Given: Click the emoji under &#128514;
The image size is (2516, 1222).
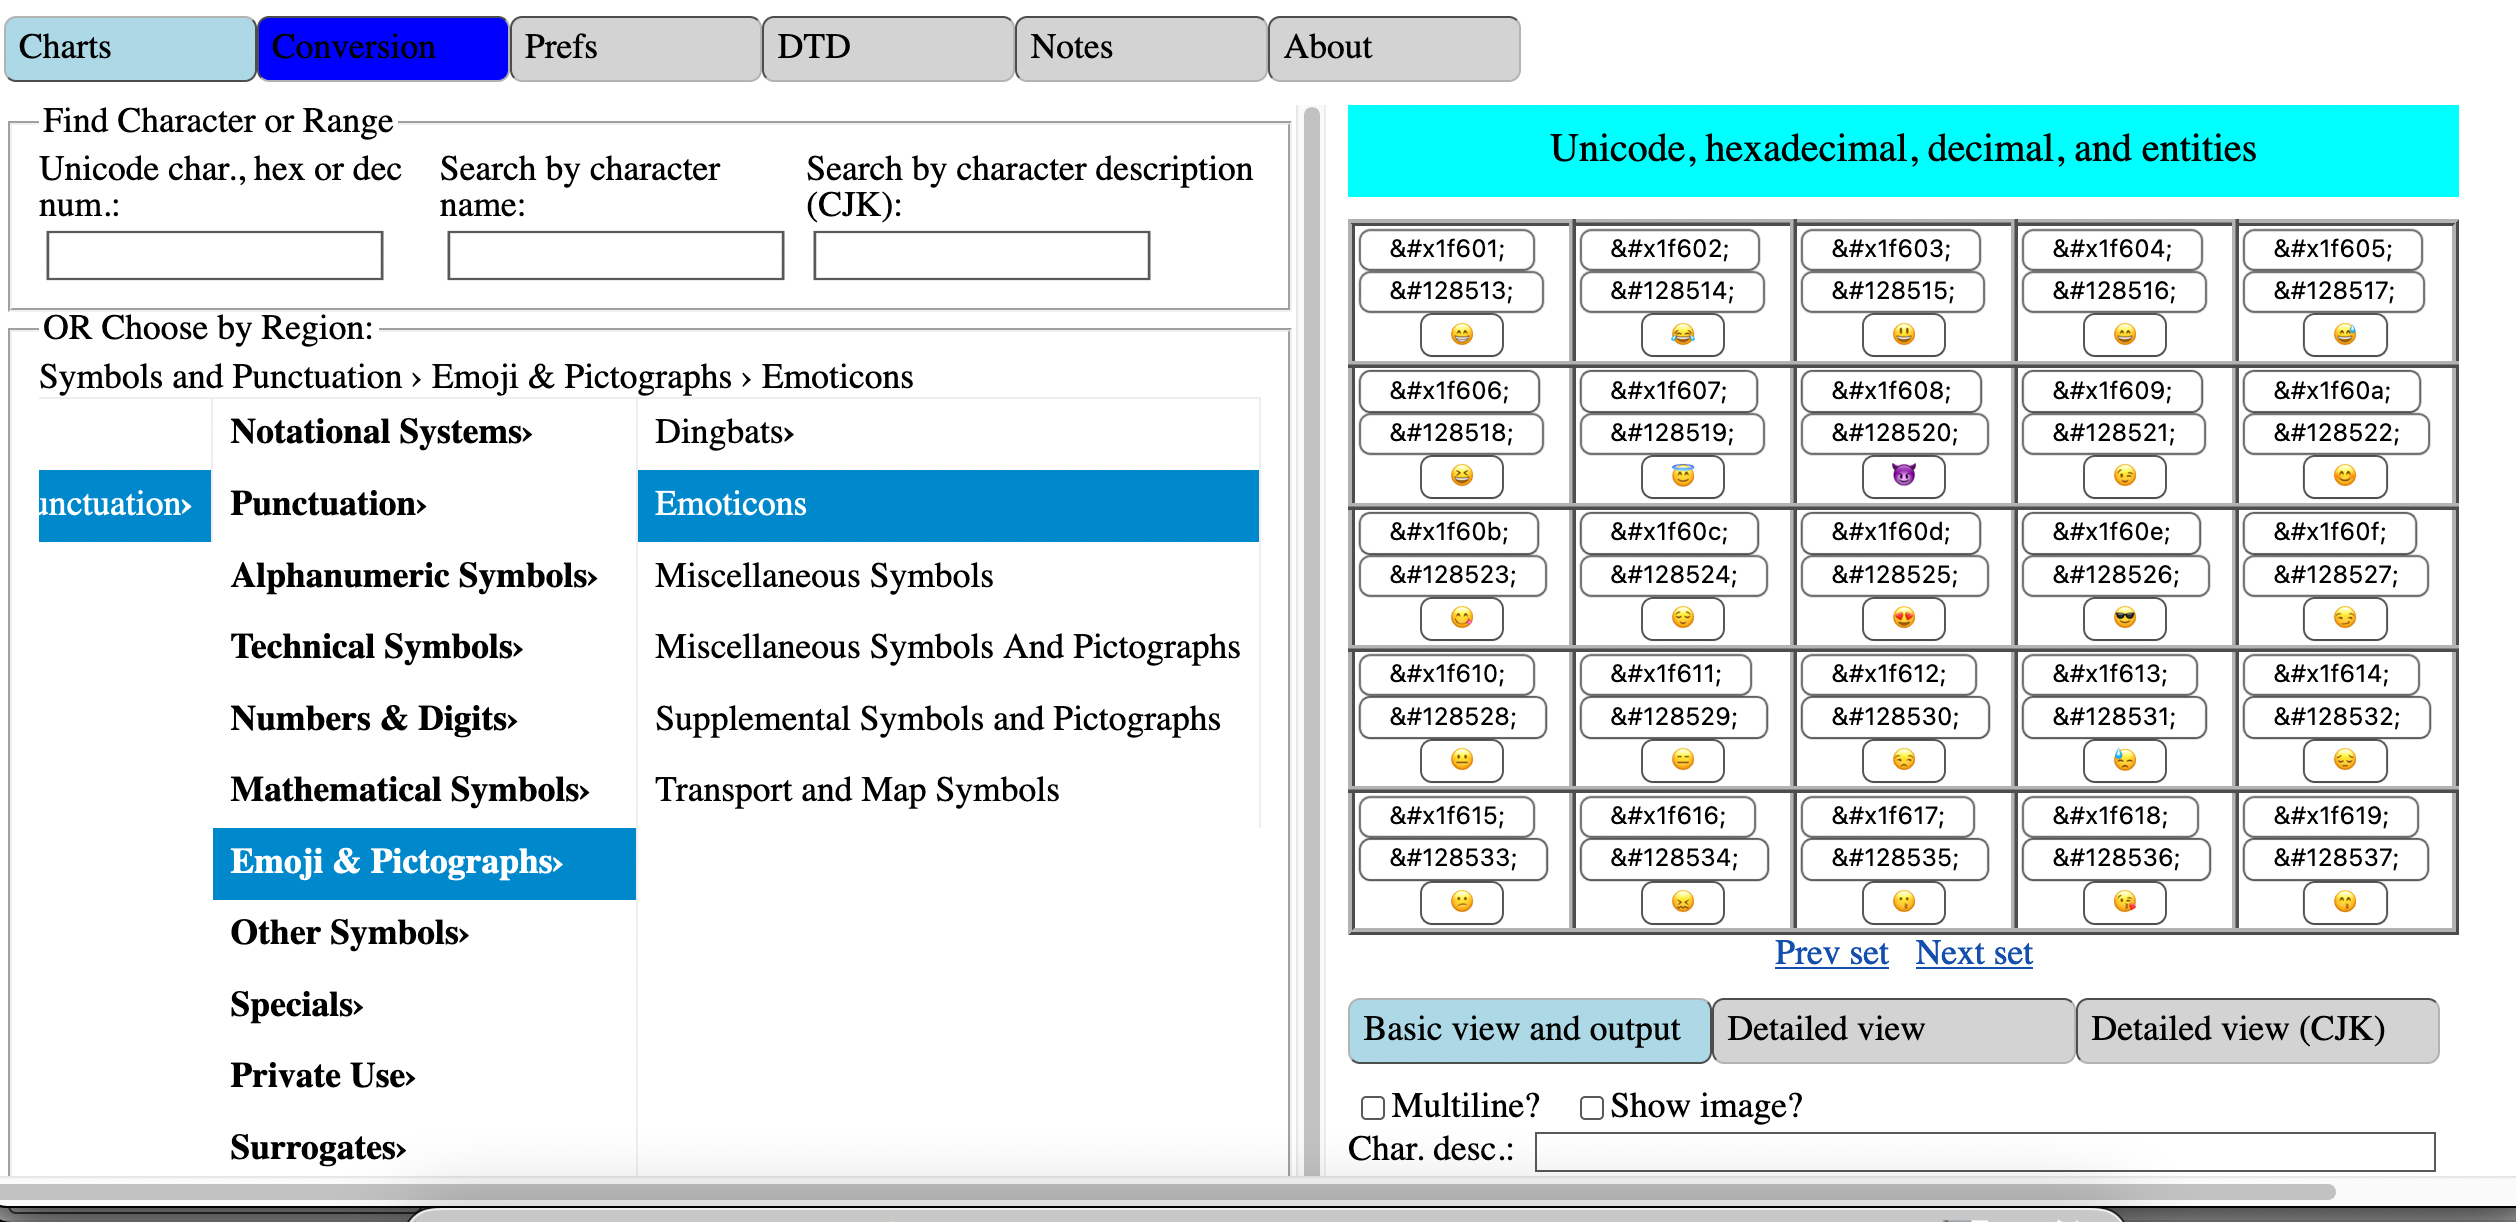Looking at the screenshot, I should pyautogui.click(x=1682, y=335).
